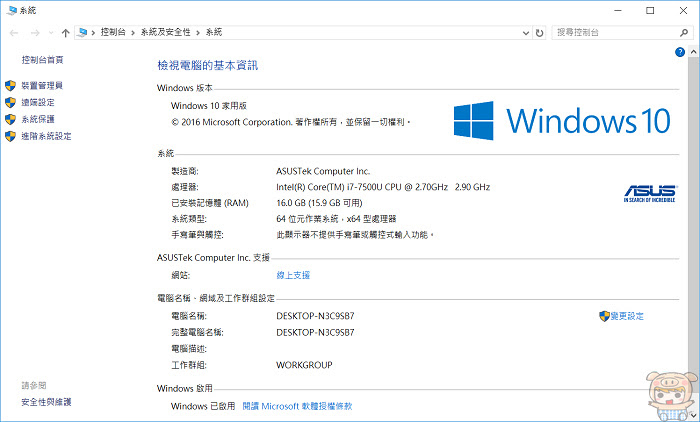Select ASUSTek Computer Inc. manufacturer value
700x422 pixels.
[x=323, y=171]
